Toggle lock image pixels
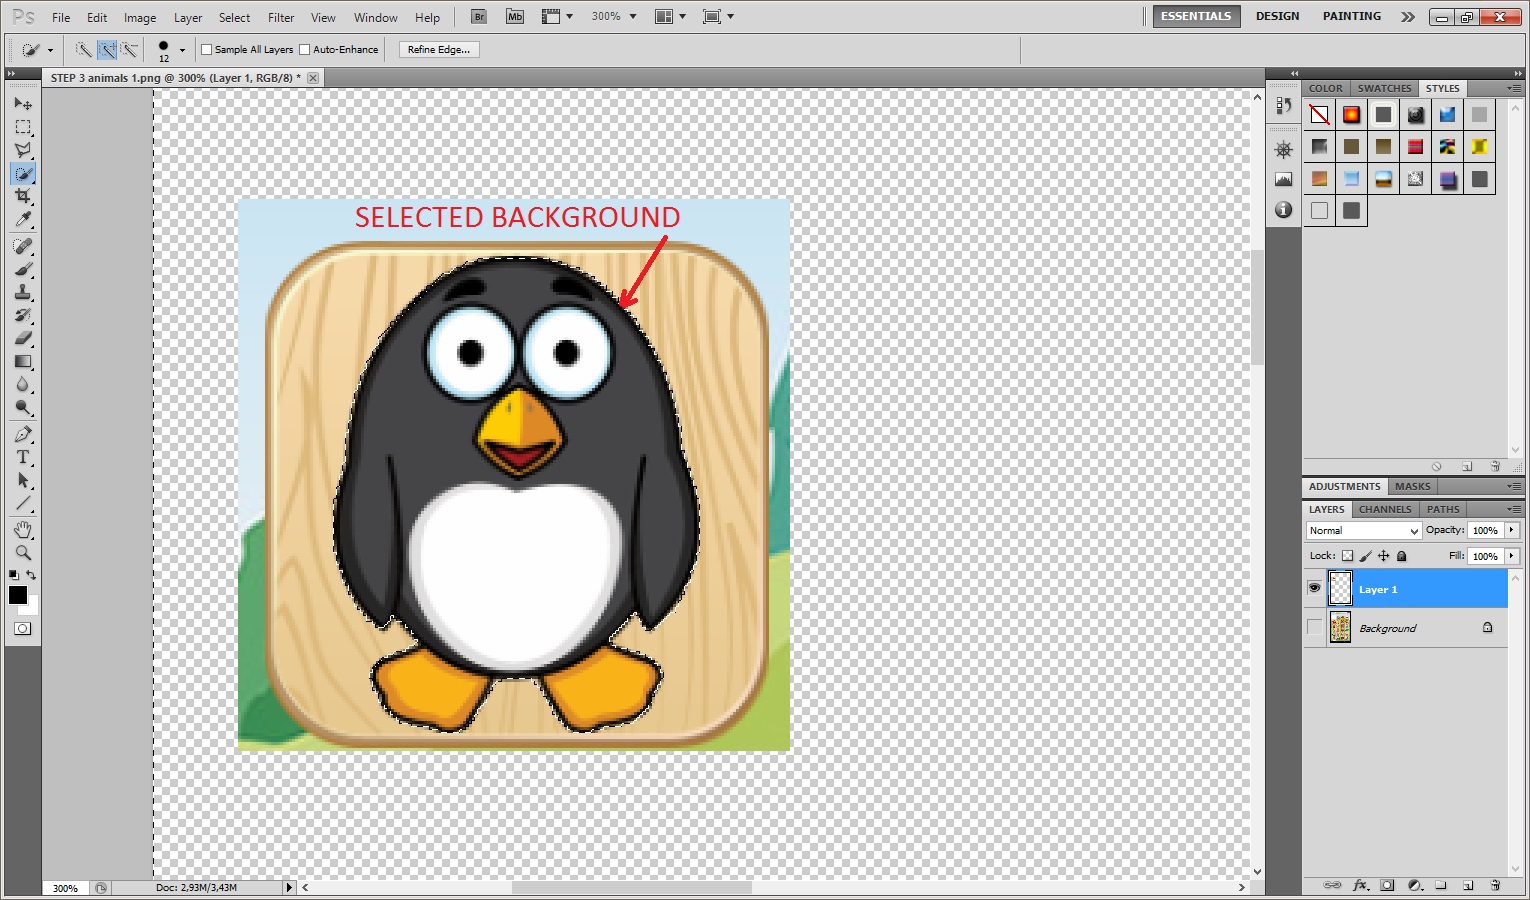The width and height of the screenshot is (1530, 900). (1366, 556)
